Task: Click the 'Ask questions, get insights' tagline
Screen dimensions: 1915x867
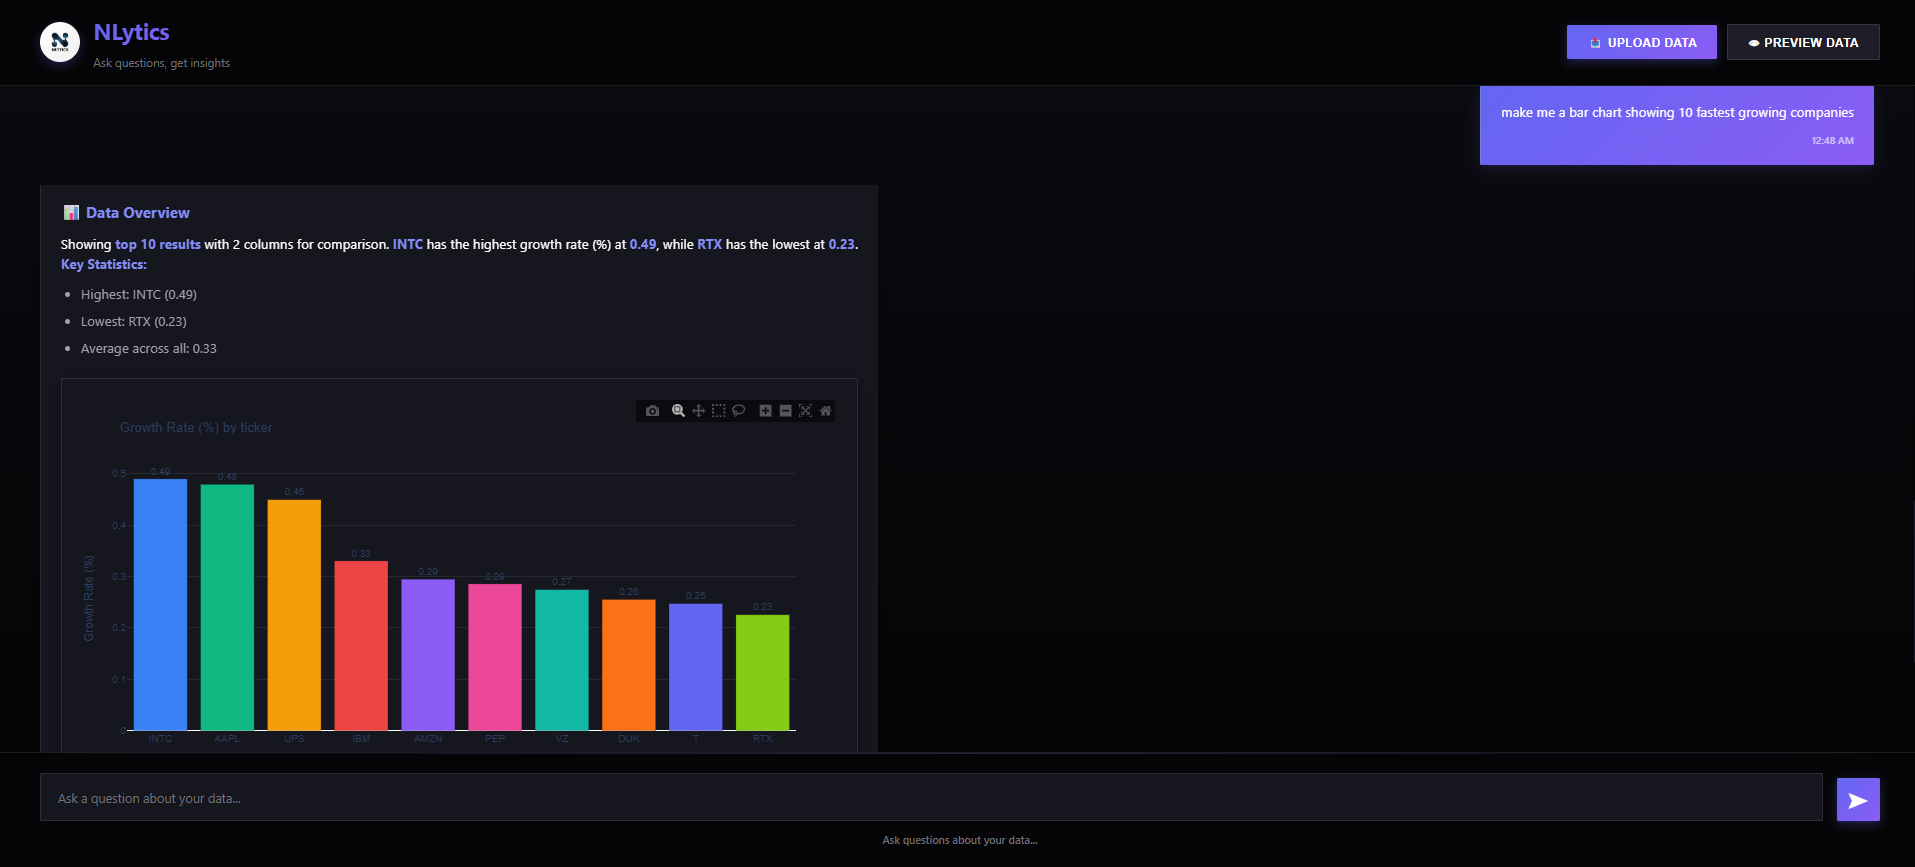Action: click(x=162, y=63)
